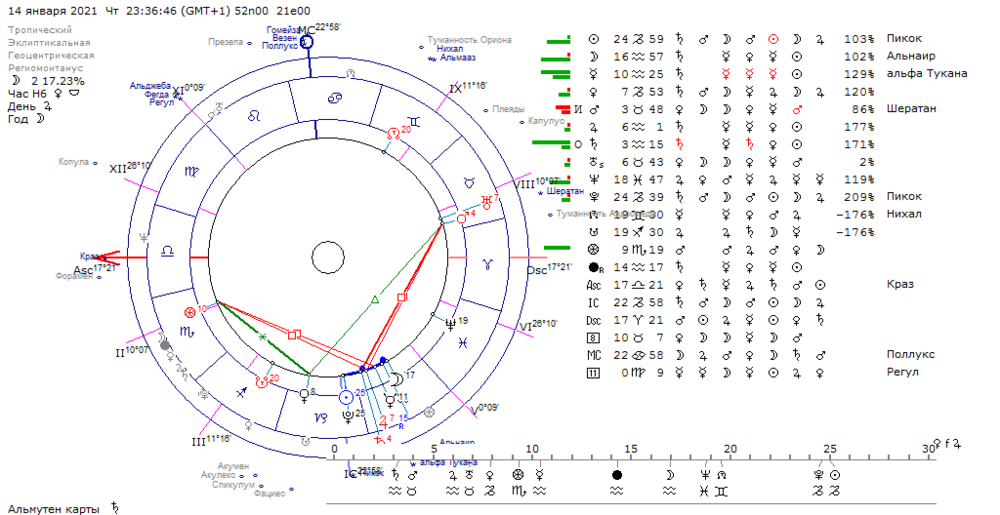
Task: Select the star name "Регул" in the last table row
Action: (902, 372)
